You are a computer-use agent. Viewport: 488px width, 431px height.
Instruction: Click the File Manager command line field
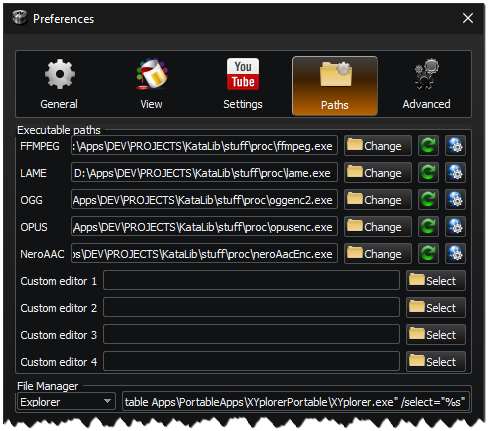(x=296, y=402)
